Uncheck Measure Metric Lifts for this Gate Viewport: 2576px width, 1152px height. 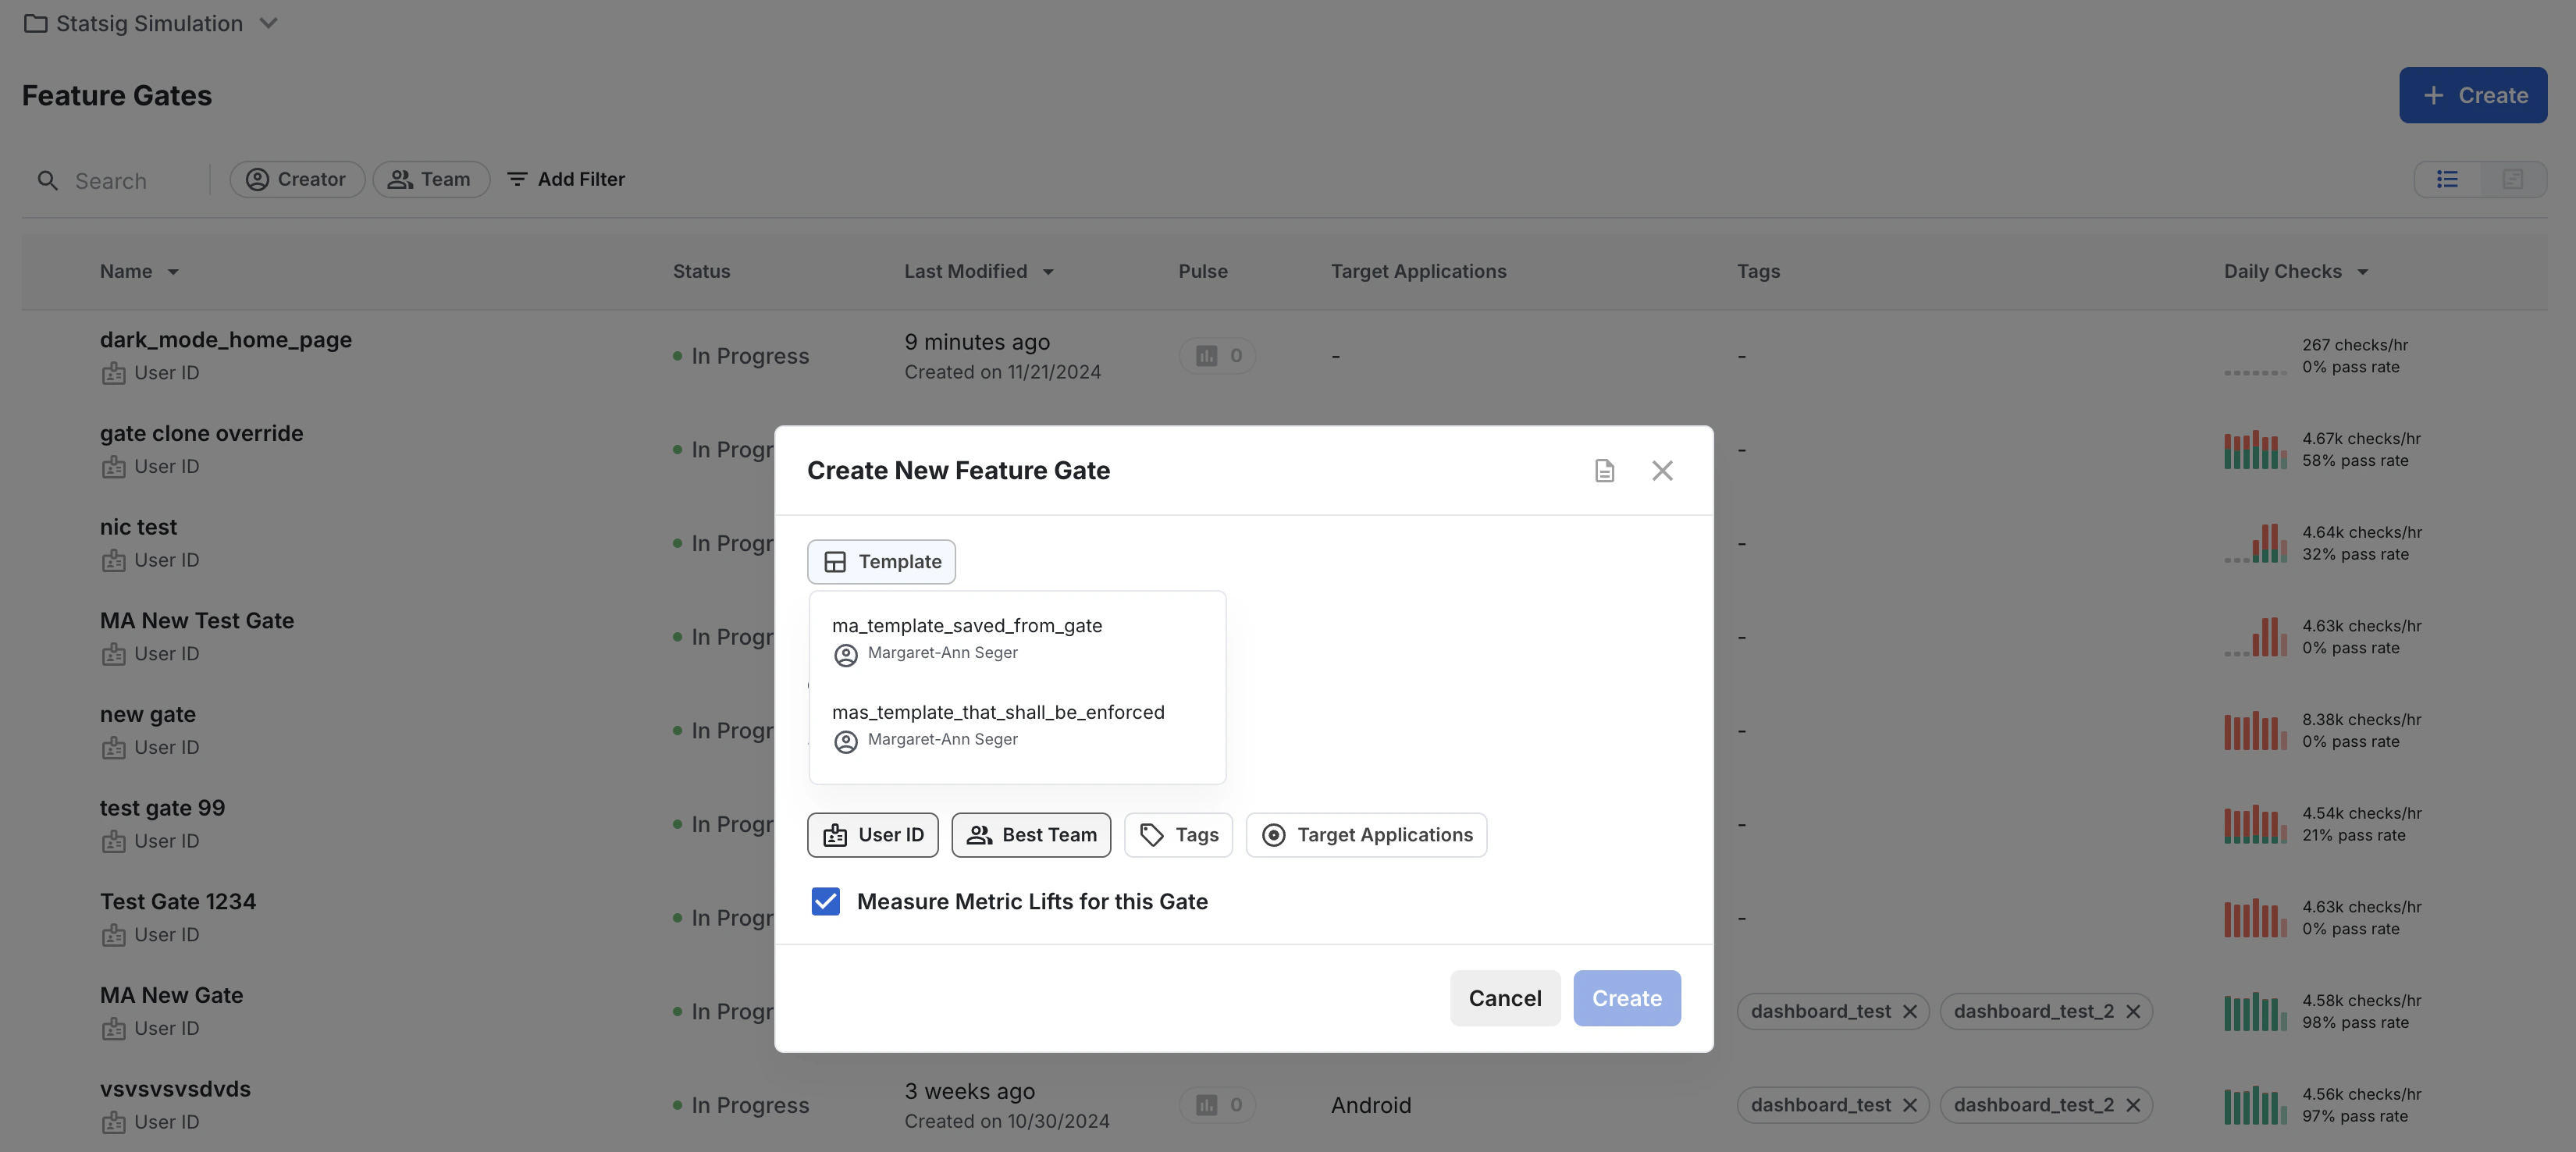coord(825,901)
